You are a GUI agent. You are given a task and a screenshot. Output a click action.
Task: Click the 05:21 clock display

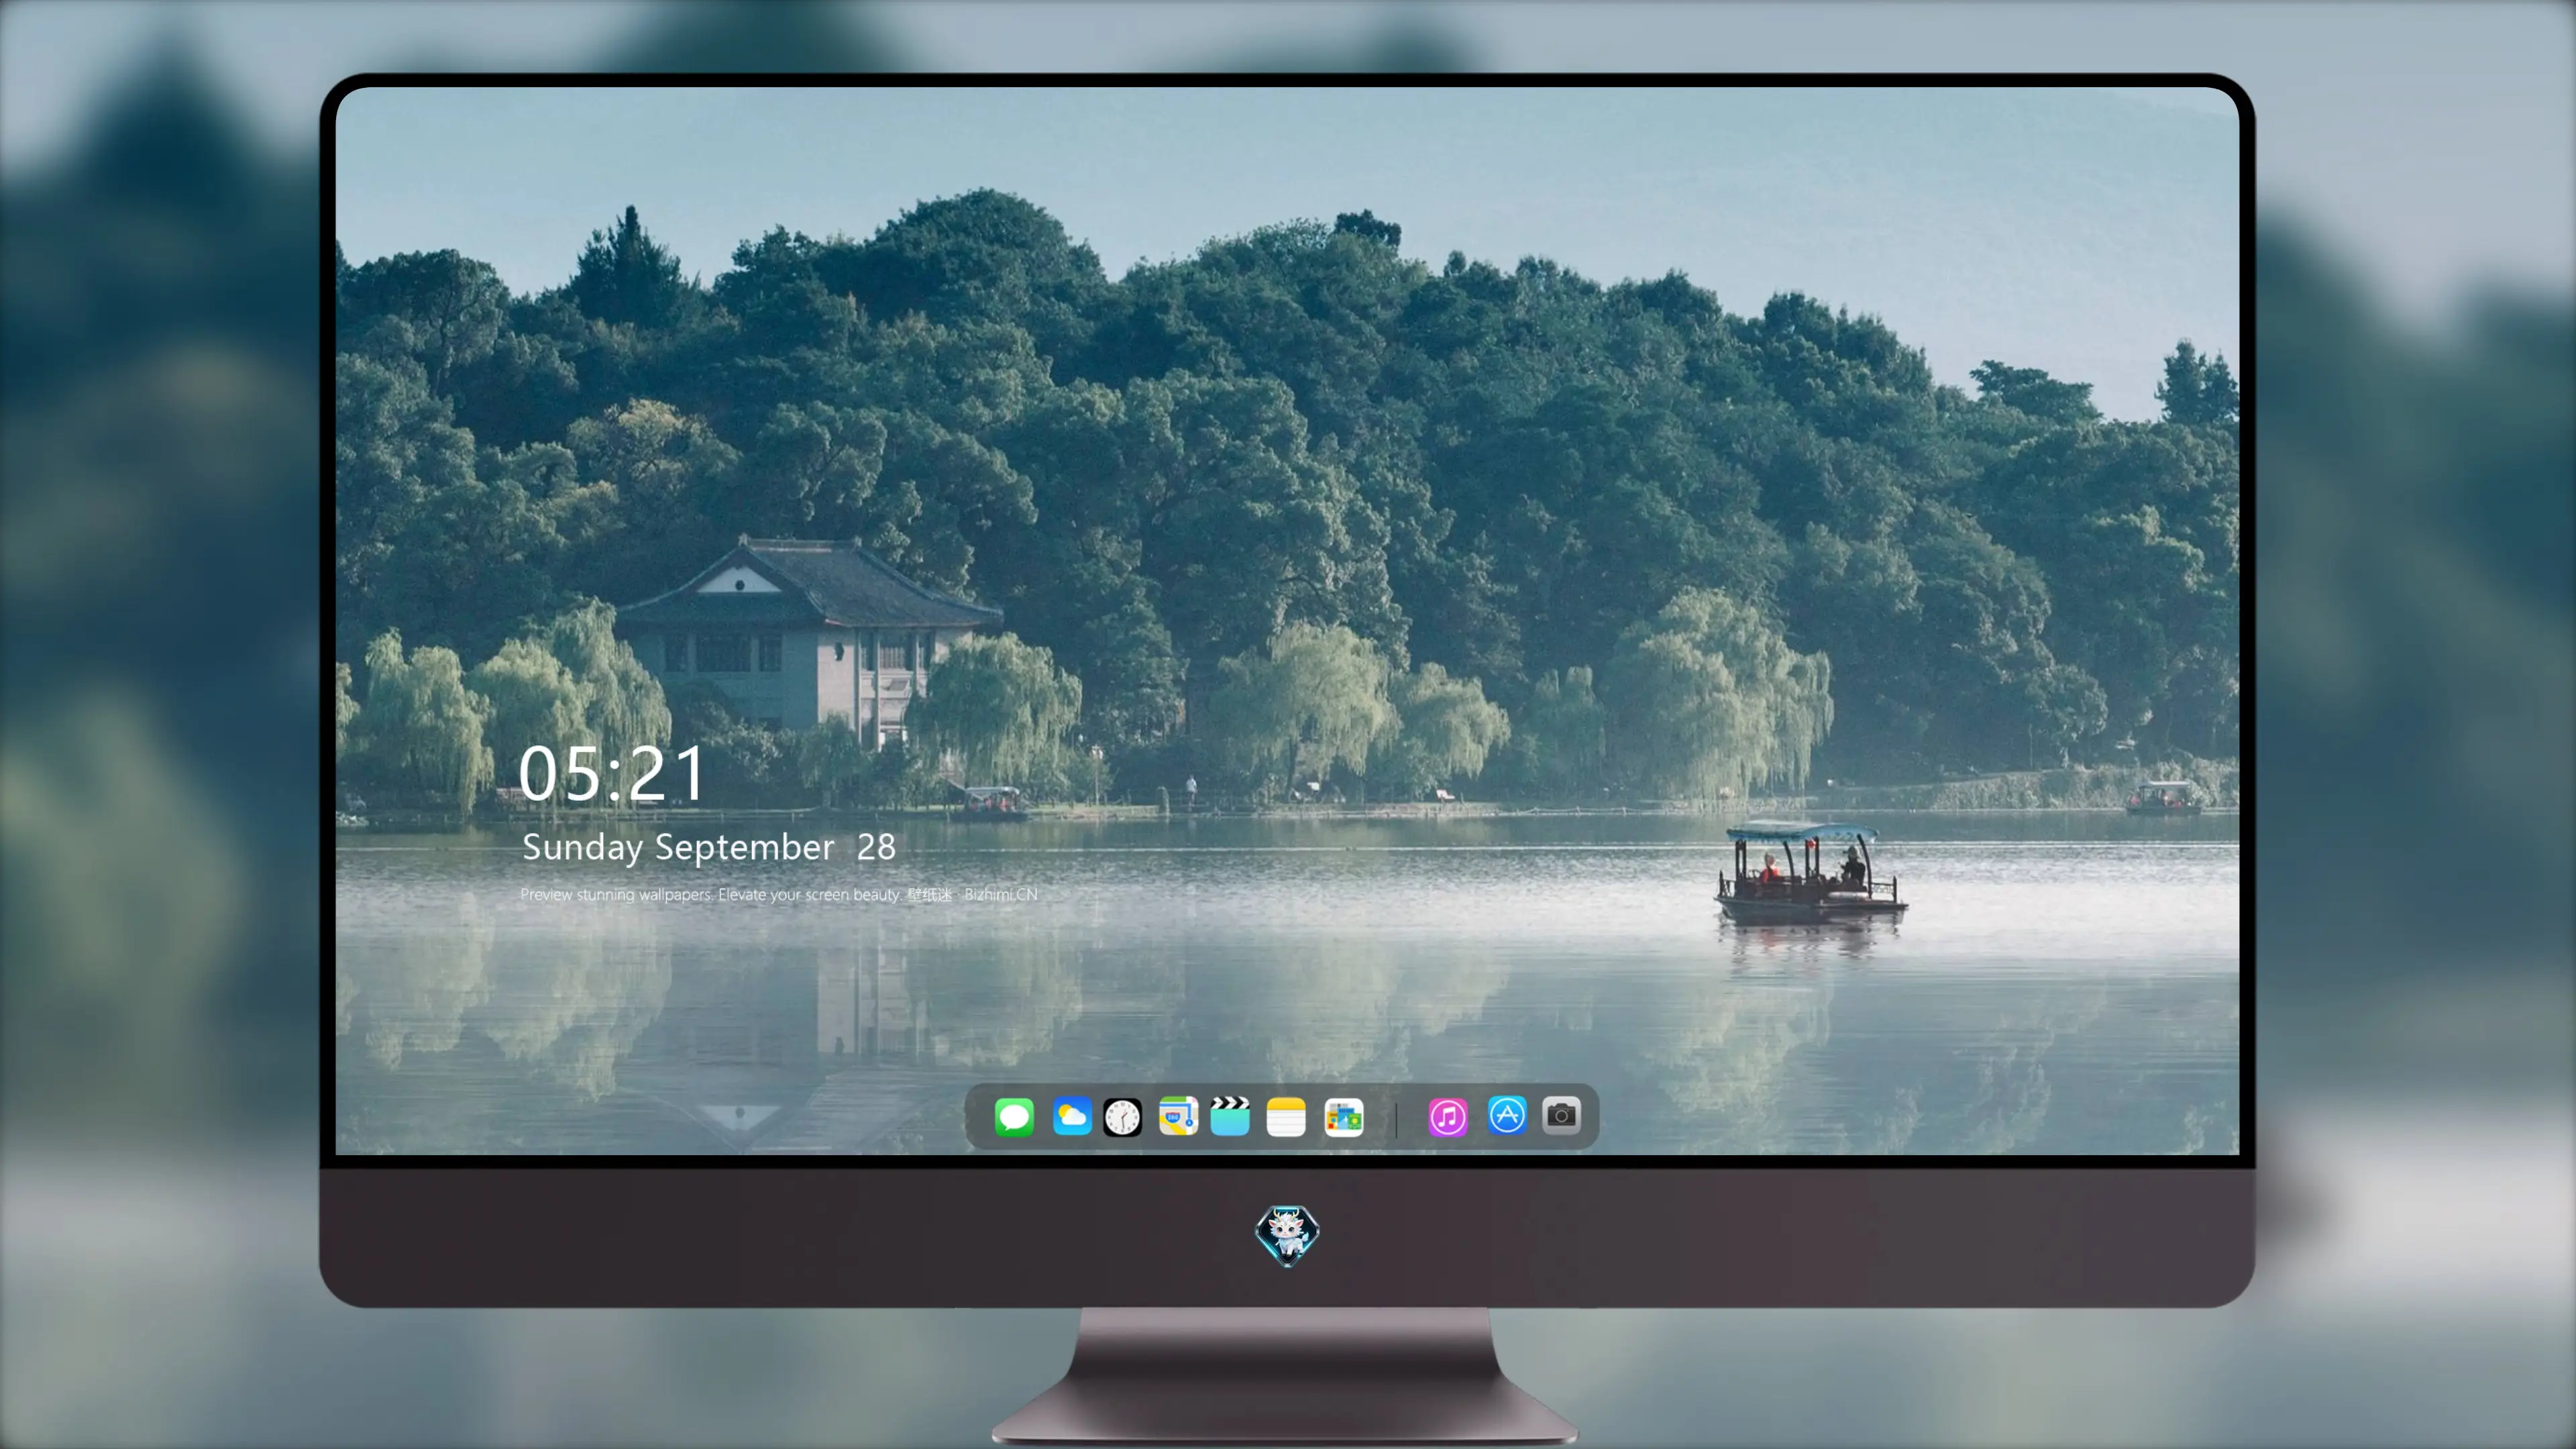612,774
